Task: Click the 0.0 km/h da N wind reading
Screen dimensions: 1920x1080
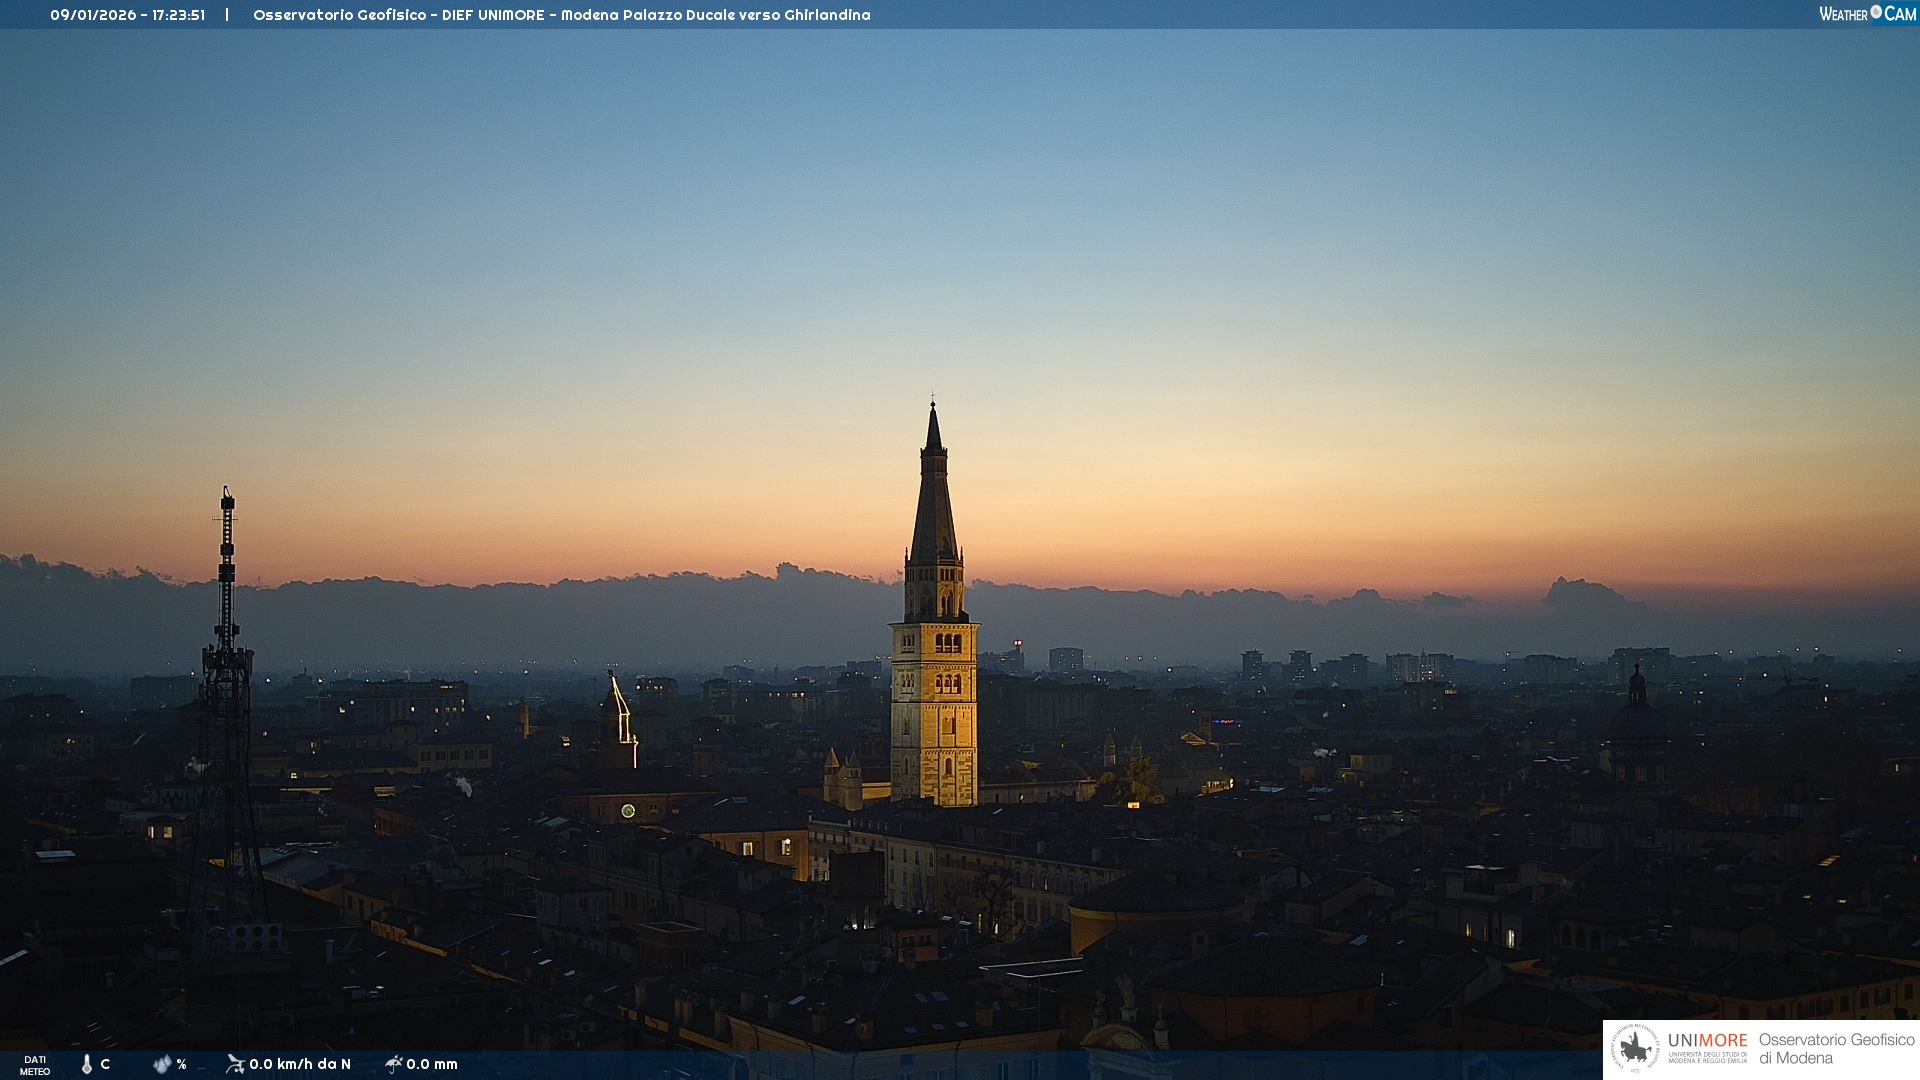Action: [300, 1064]
